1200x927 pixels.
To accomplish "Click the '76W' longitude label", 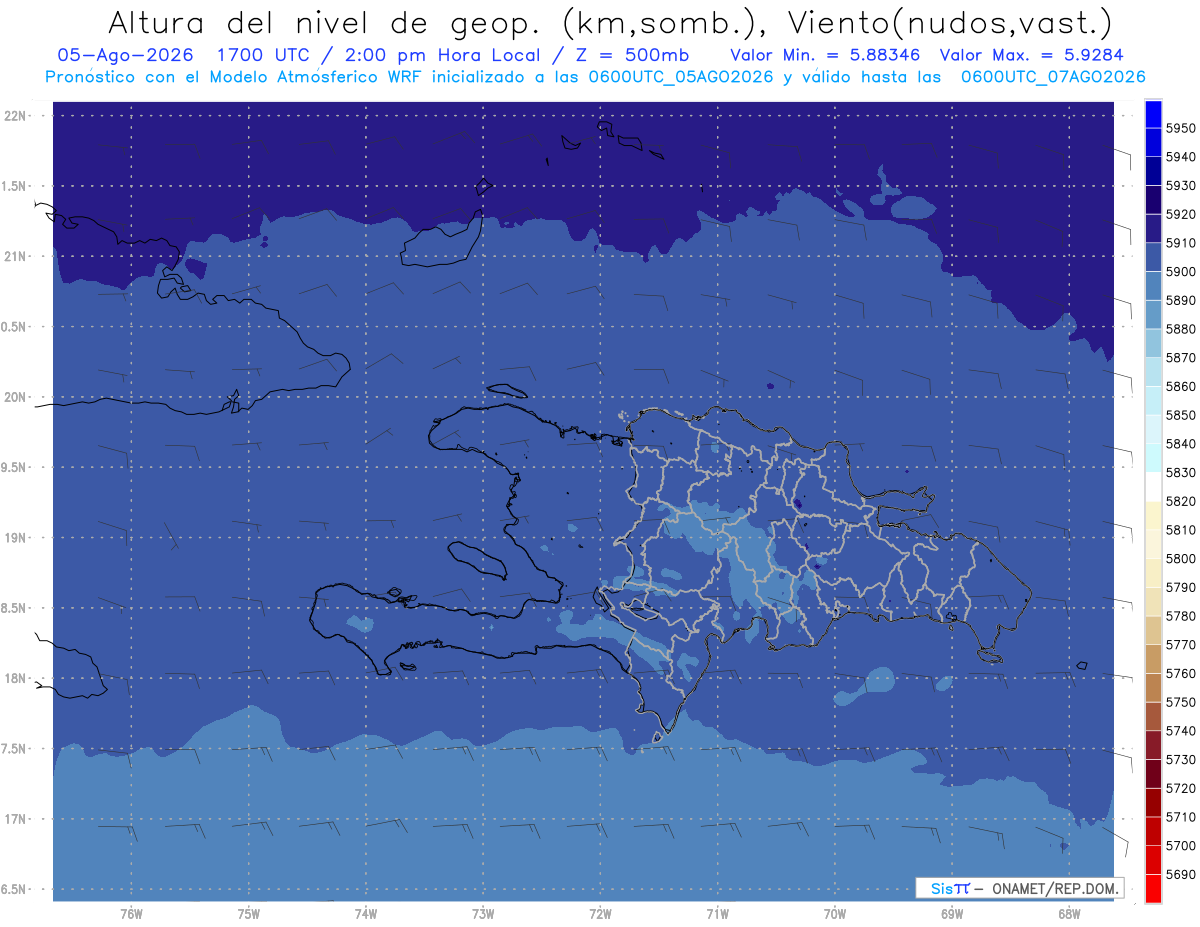I will point(131,915).
